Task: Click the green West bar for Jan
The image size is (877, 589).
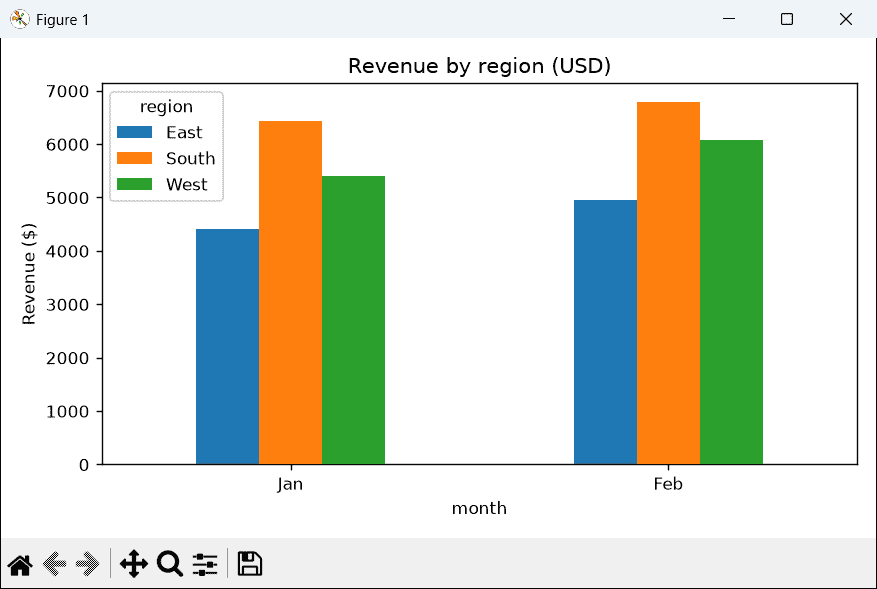Action: point(353,320)
